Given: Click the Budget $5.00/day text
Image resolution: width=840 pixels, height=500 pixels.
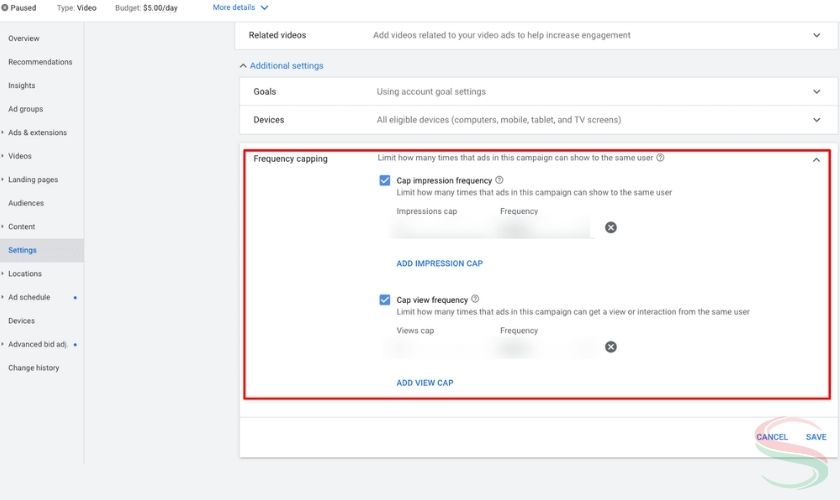Looking at the screenshot, I should pyautogui.click(x=146, y=8).
